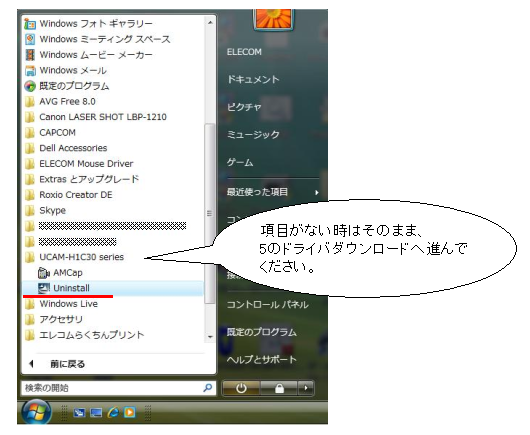Click the エレコムらくちんプリント folder icon

(x=30, y=335)
